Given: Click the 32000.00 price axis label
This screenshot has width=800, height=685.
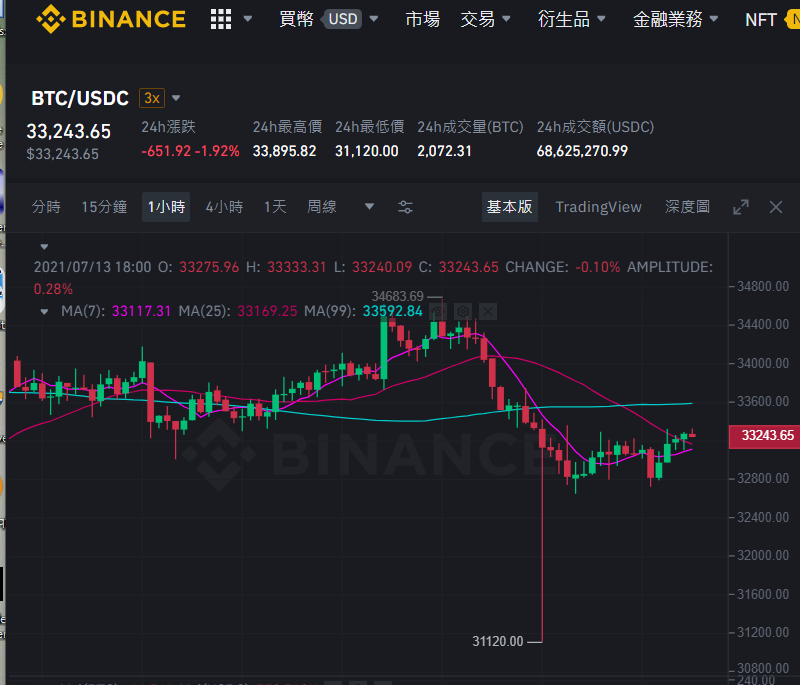Looking at the screenshot, I should coord(763,555).
